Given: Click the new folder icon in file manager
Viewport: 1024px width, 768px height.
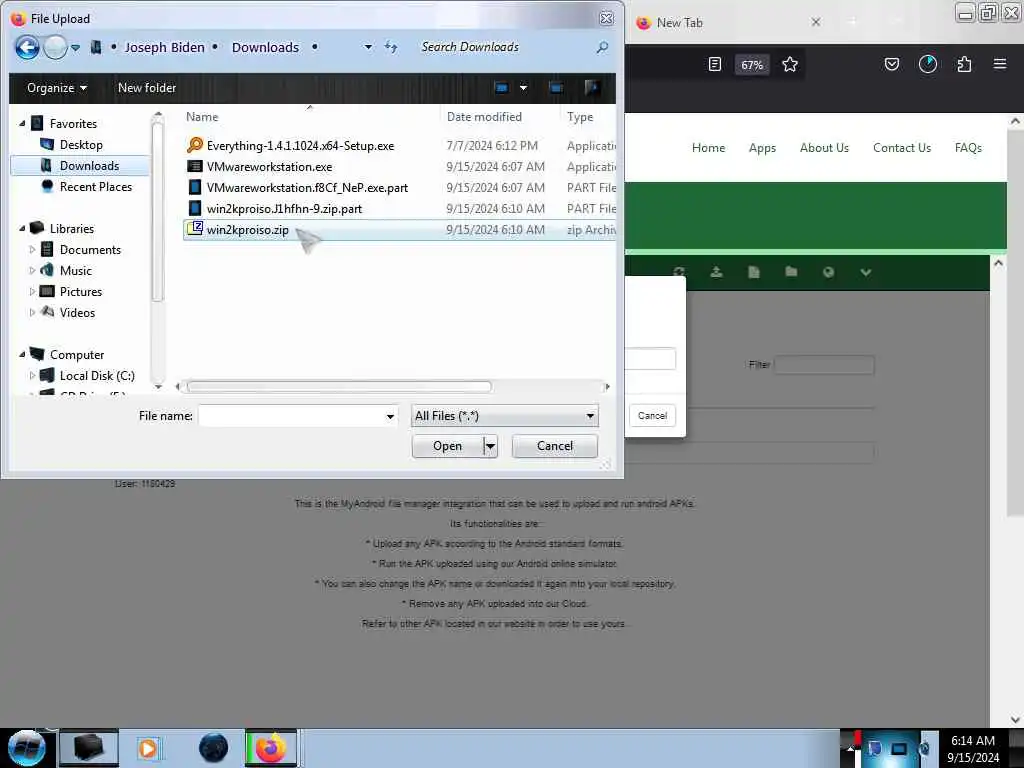Looking at the screenshot, I should tap(791, 272).
